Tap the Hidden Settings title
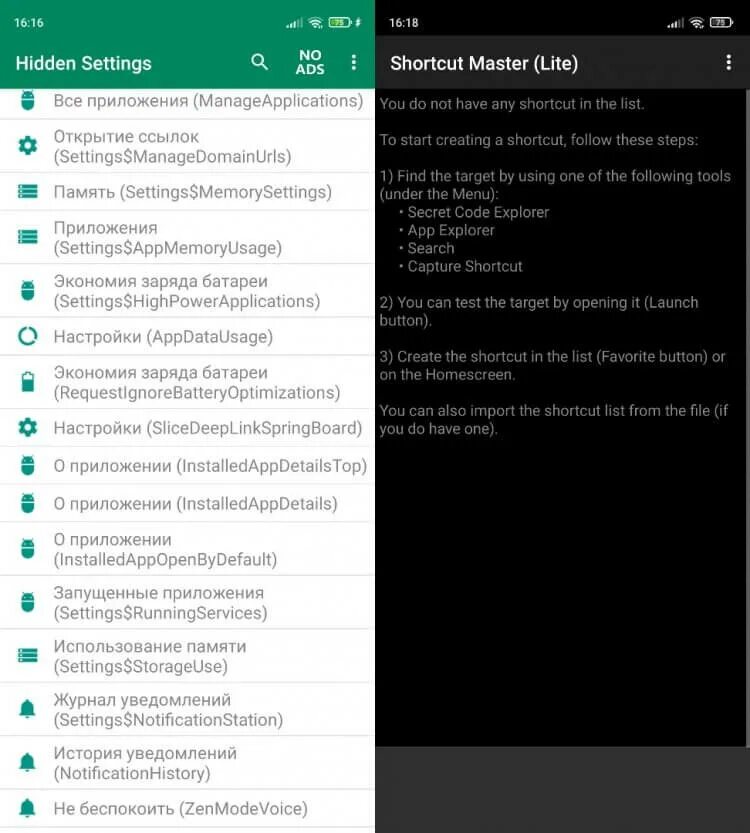Viewport: 750px width, 833px height. tap(83, 63)
